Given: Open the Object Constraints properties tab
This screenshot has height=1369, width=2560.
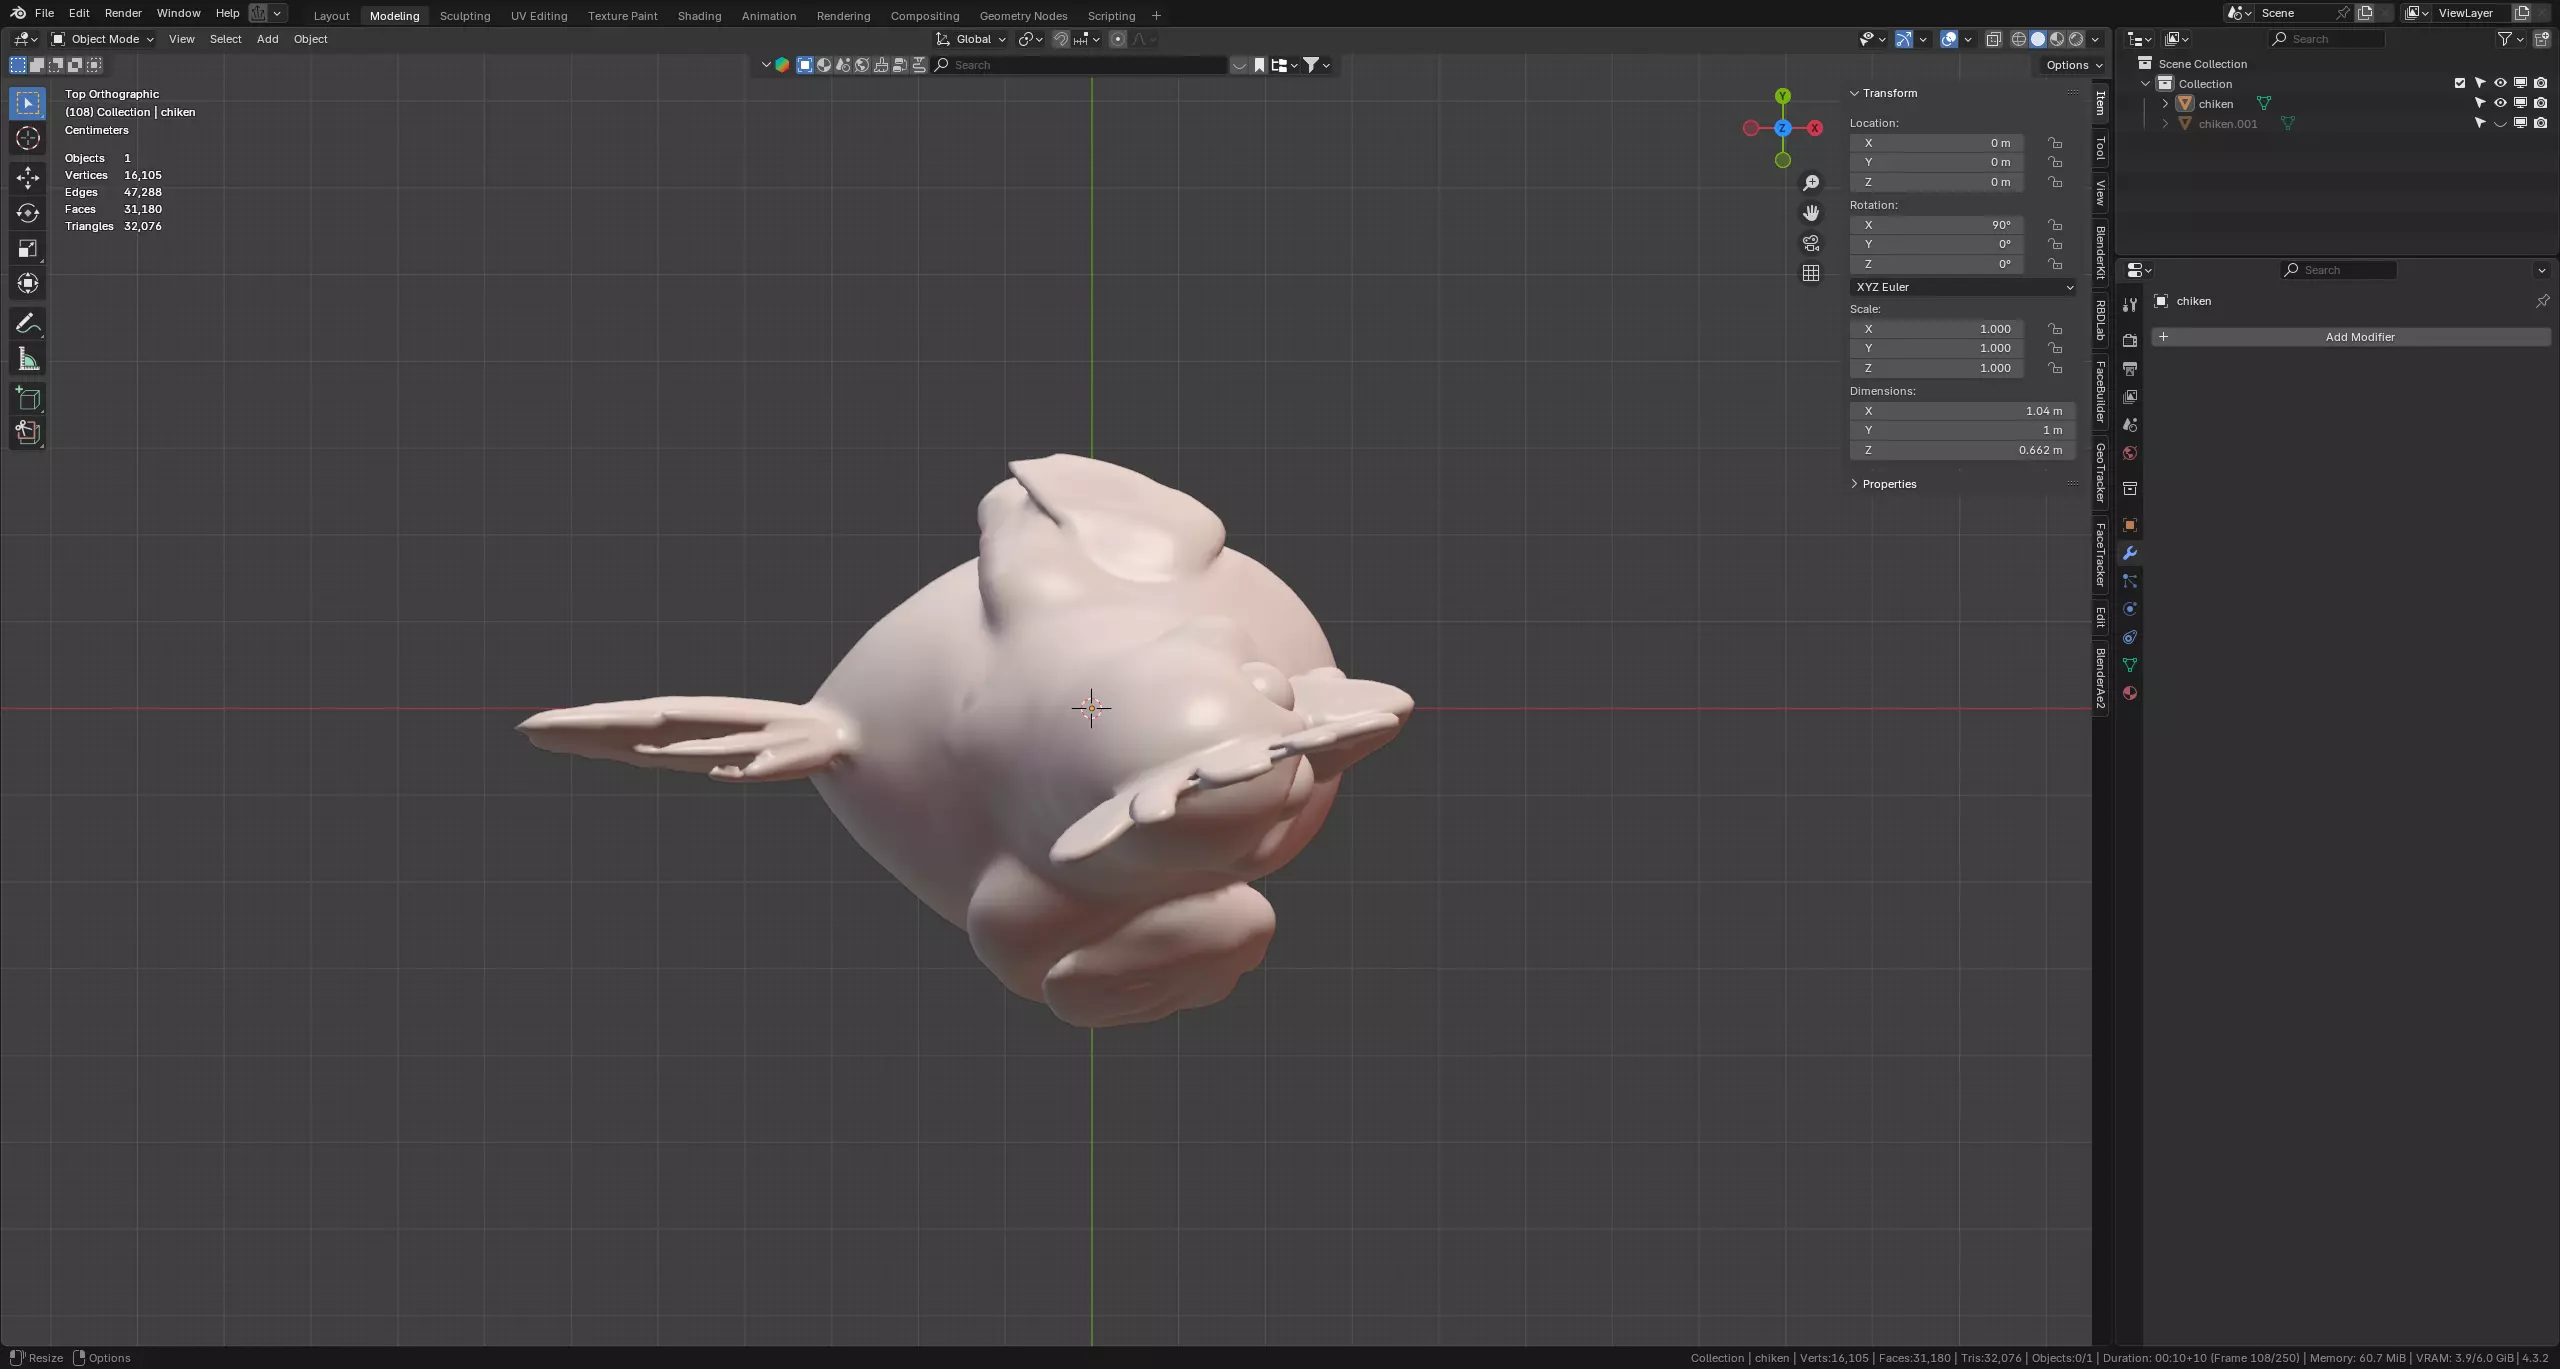Looking at the screenshot, I should pos(2130,637).
